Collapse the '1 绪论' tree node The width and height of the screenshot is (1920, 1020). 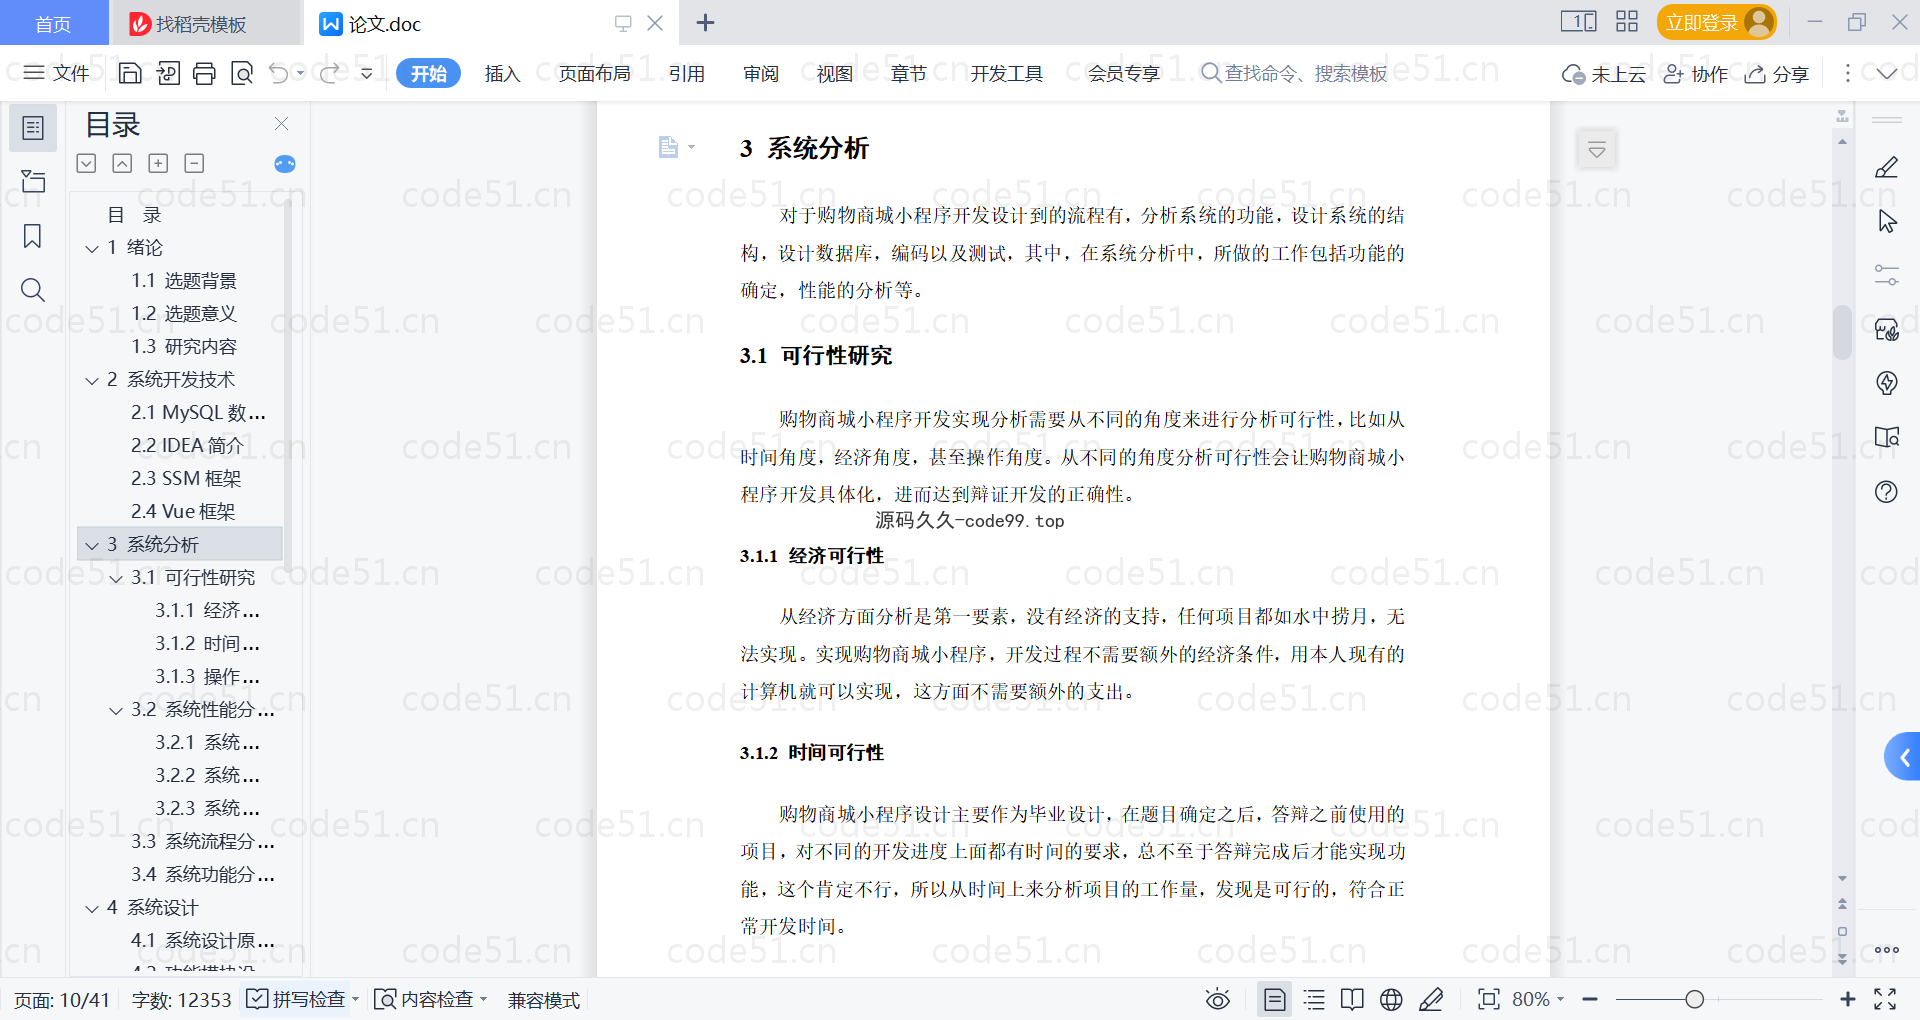click(92, 248)
